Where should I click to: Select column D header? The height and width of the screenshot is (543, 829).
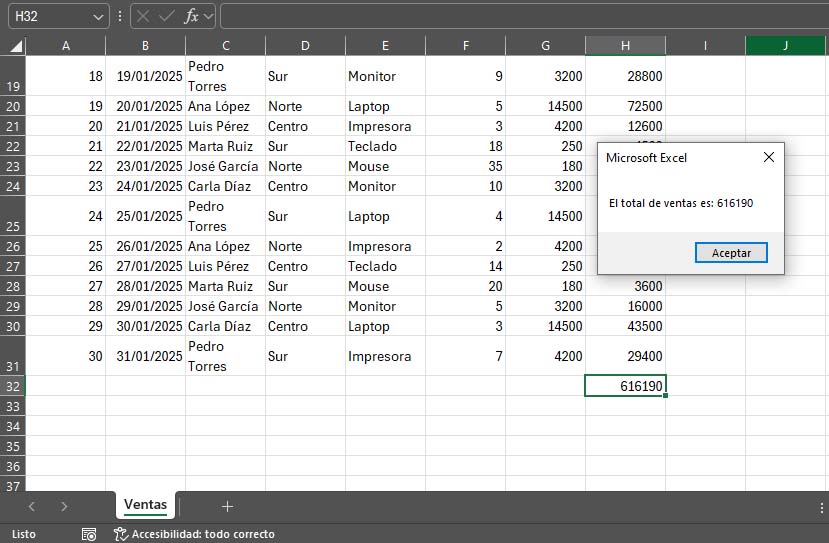tap(306, 46)
